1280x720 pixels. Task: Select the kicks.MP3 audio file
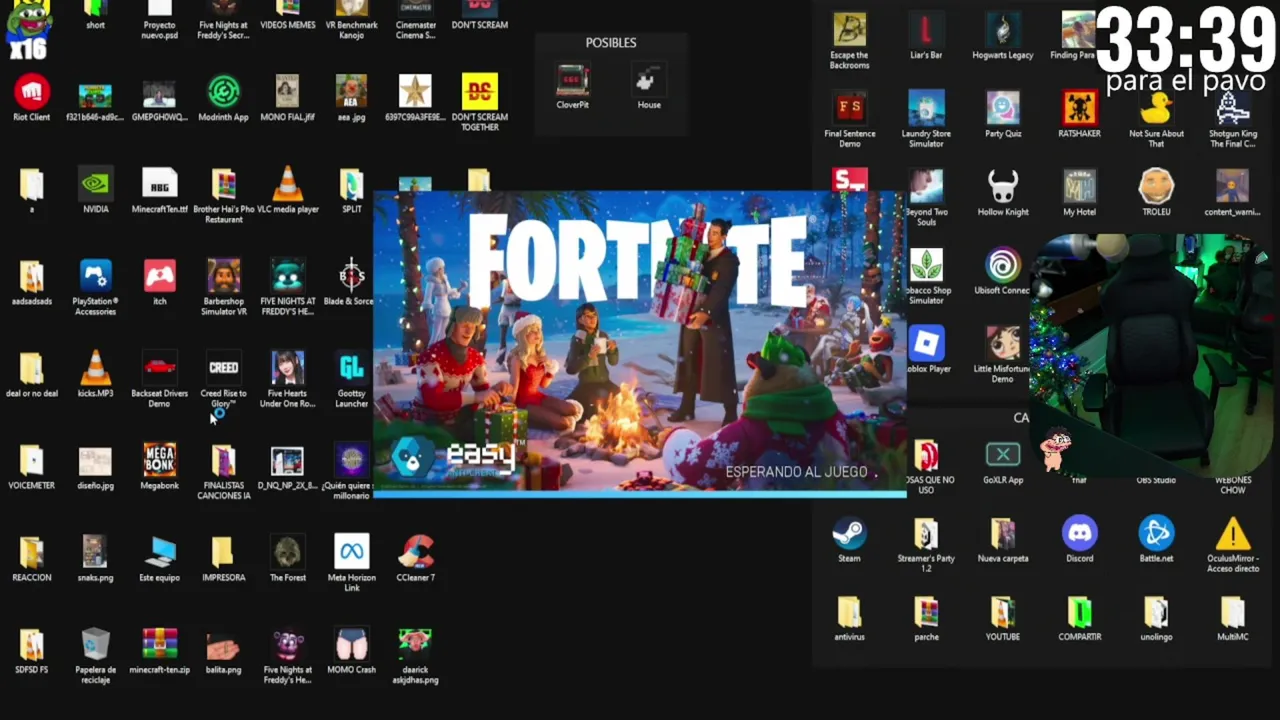95,369
